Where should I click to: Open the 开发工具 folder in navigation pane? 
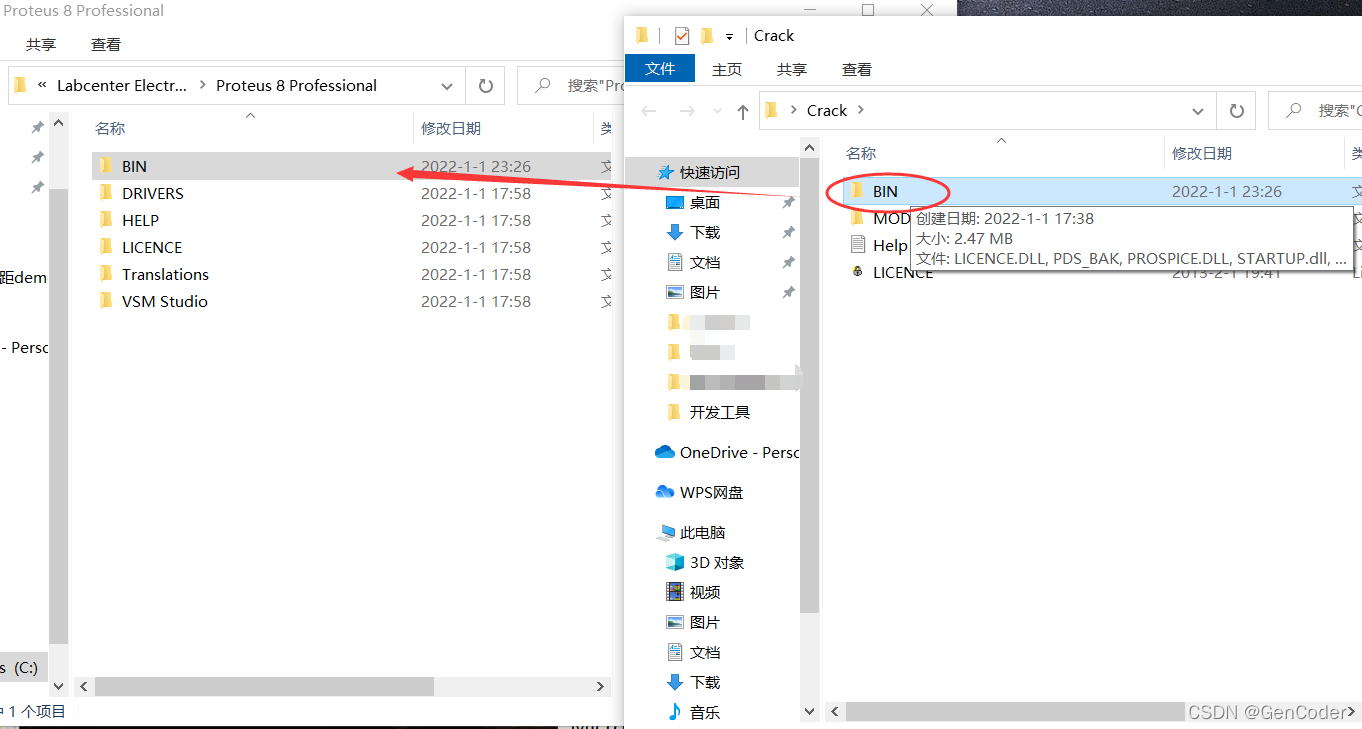(719, 412)
